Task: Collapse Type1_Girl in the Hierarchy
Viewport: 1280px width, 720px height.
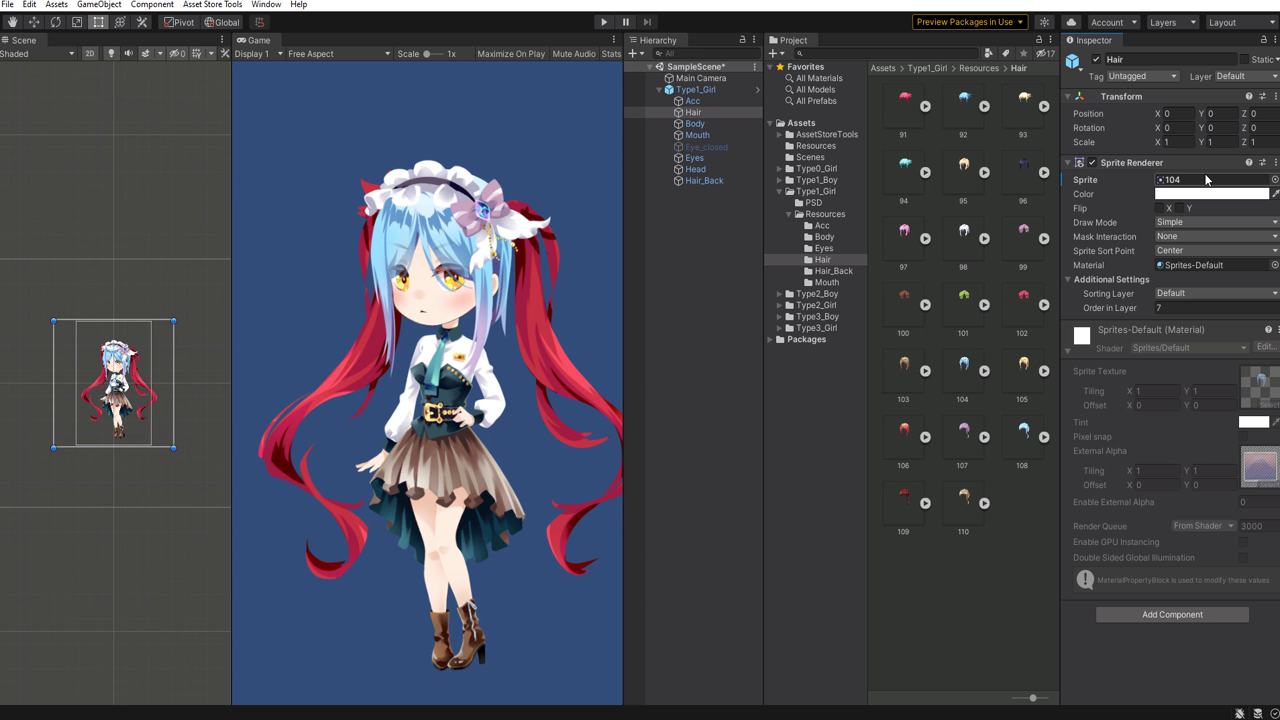Action: [x=661, y=90]
